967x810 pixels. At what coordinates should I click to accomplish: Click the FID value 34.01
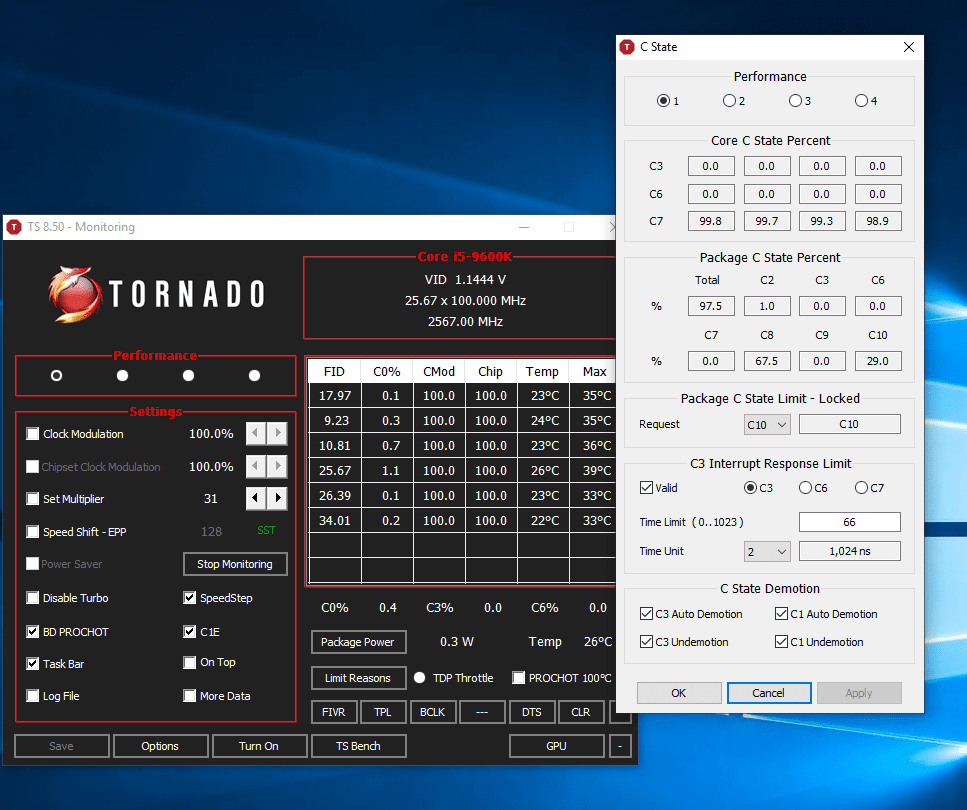[335, 521]
